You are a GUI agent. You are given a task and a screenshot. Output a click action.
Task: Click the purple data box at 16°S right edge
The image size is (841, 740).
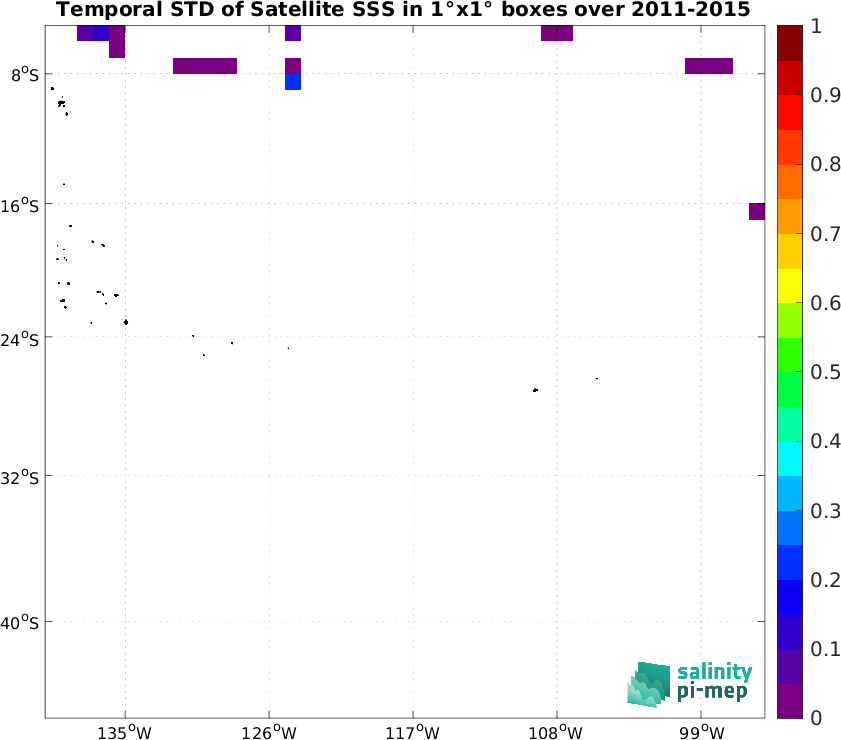(757, 211)
